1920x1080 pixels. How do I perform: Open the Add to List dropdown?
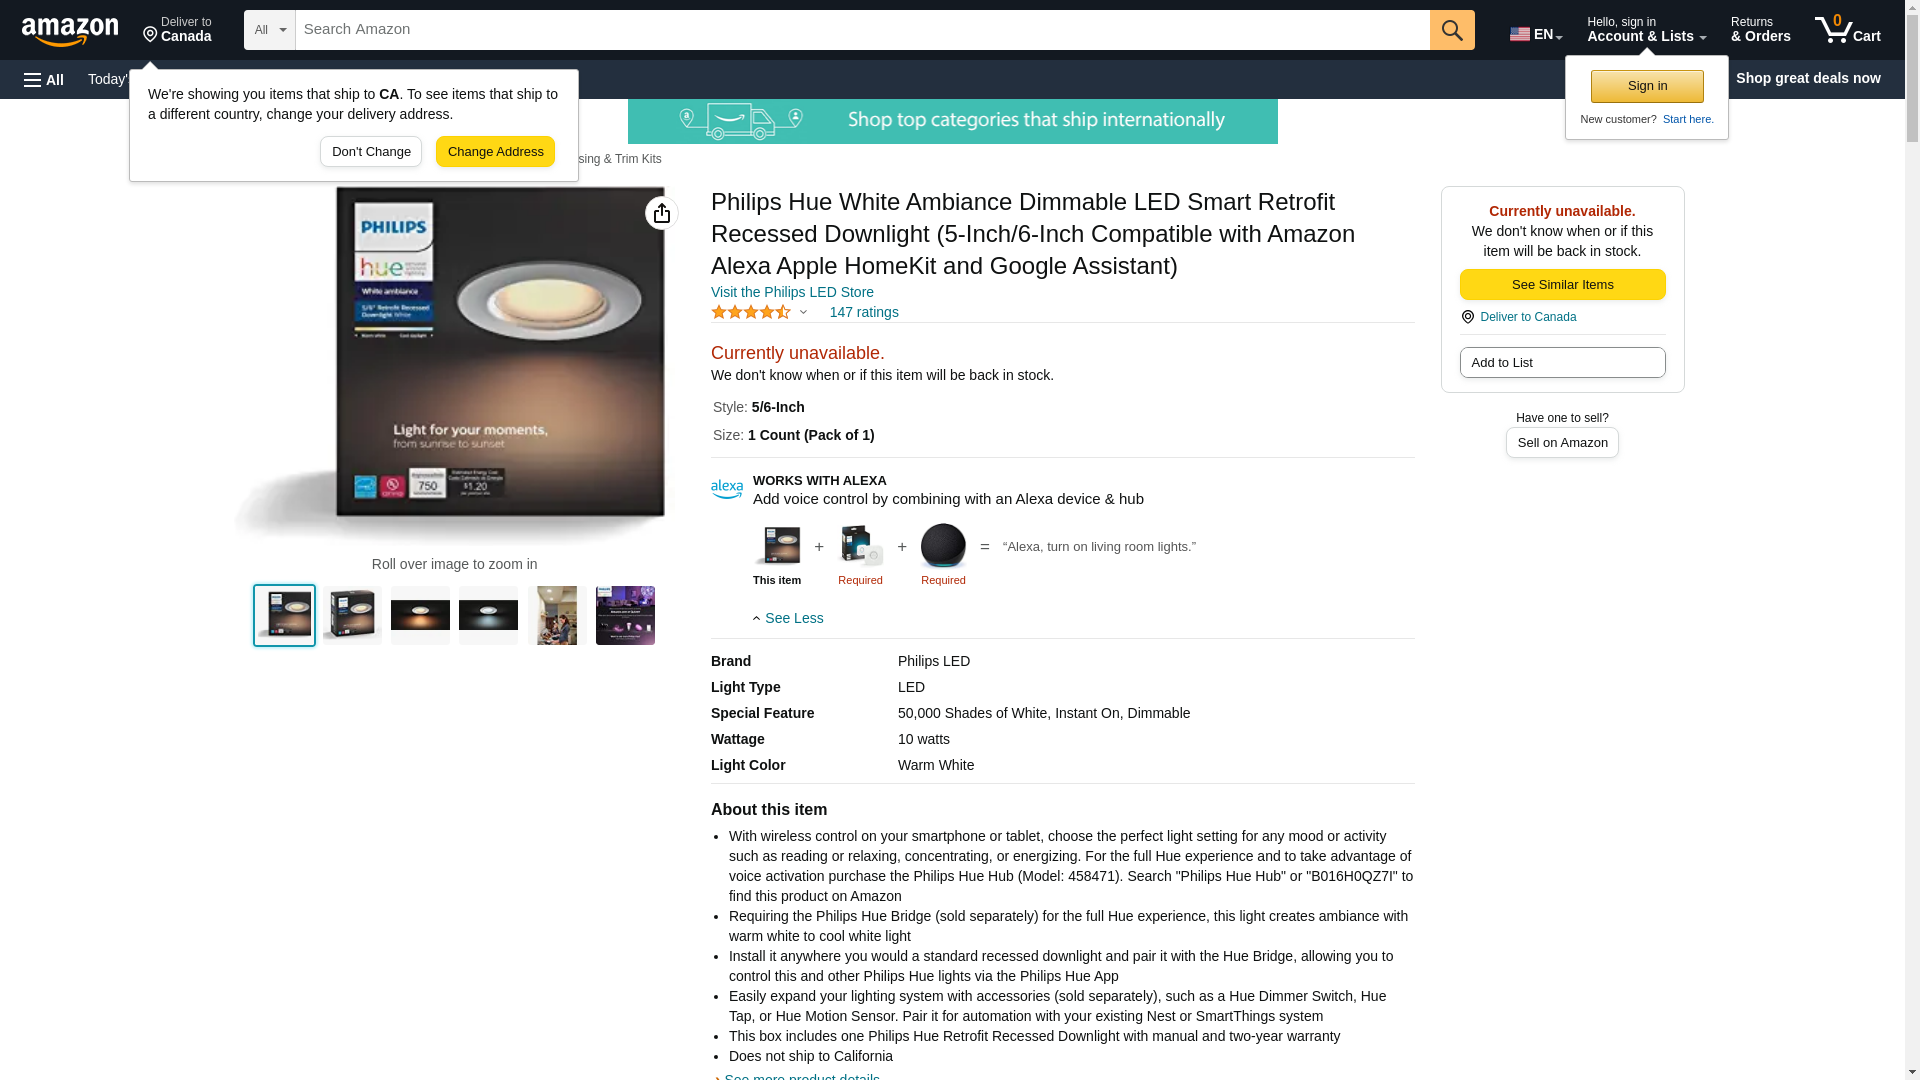(x=1562, y=362)
